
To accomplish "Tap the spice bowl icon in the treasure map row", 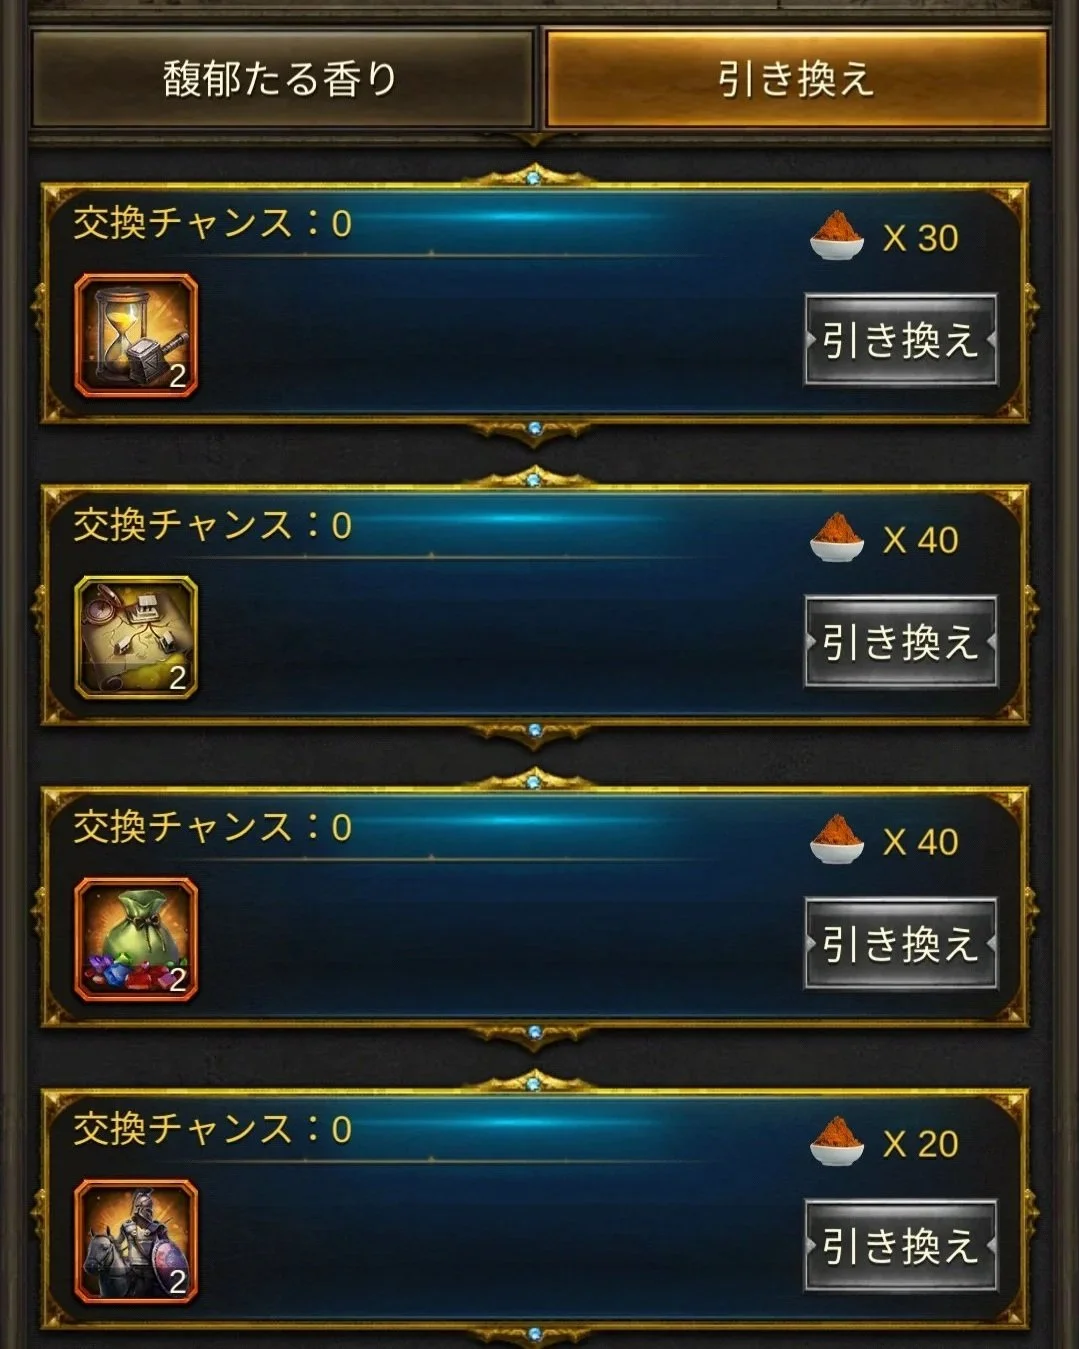I will [837, 539].
